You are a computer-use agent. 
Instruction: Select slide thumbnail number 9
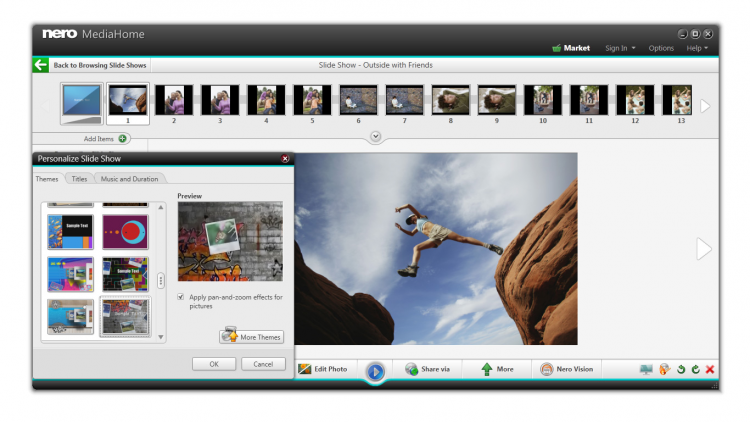click(496, 100)
